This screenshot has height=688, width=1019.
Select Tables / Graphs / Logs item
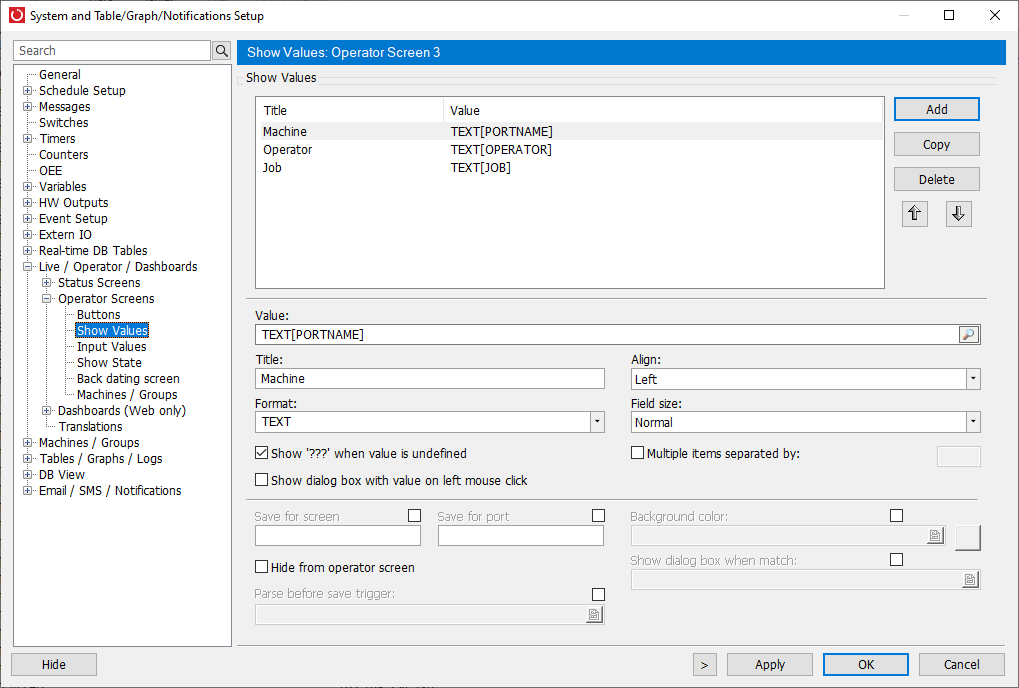pos(101,459)
